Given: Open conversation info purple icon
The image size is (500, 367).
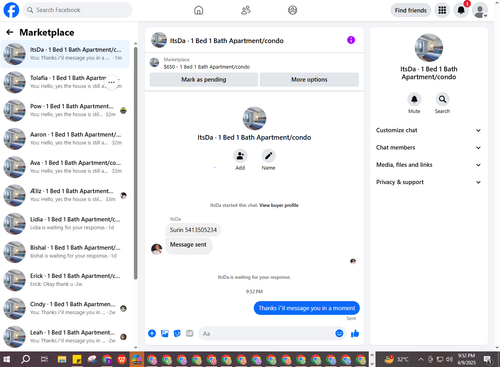Looking at the screenshot, I should click(351, 40).
